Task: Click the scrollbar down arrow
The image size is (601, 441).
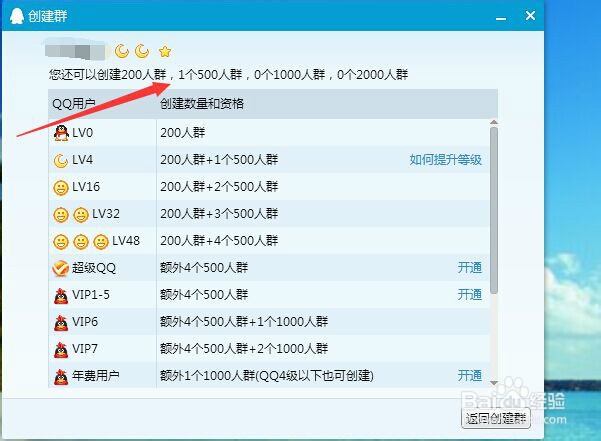Action: [494, 382]
